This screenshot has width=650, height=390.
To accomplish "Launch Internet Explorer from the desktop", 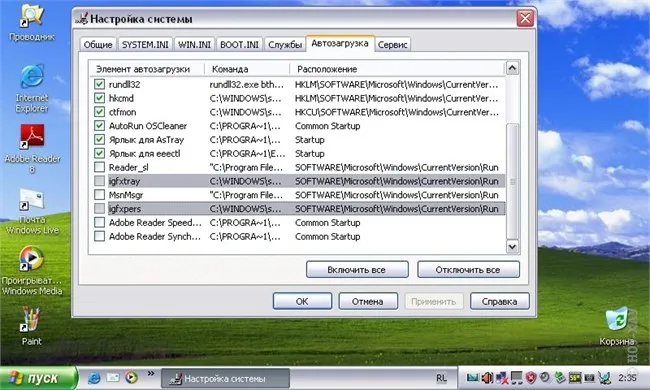I will coord(32,88).
